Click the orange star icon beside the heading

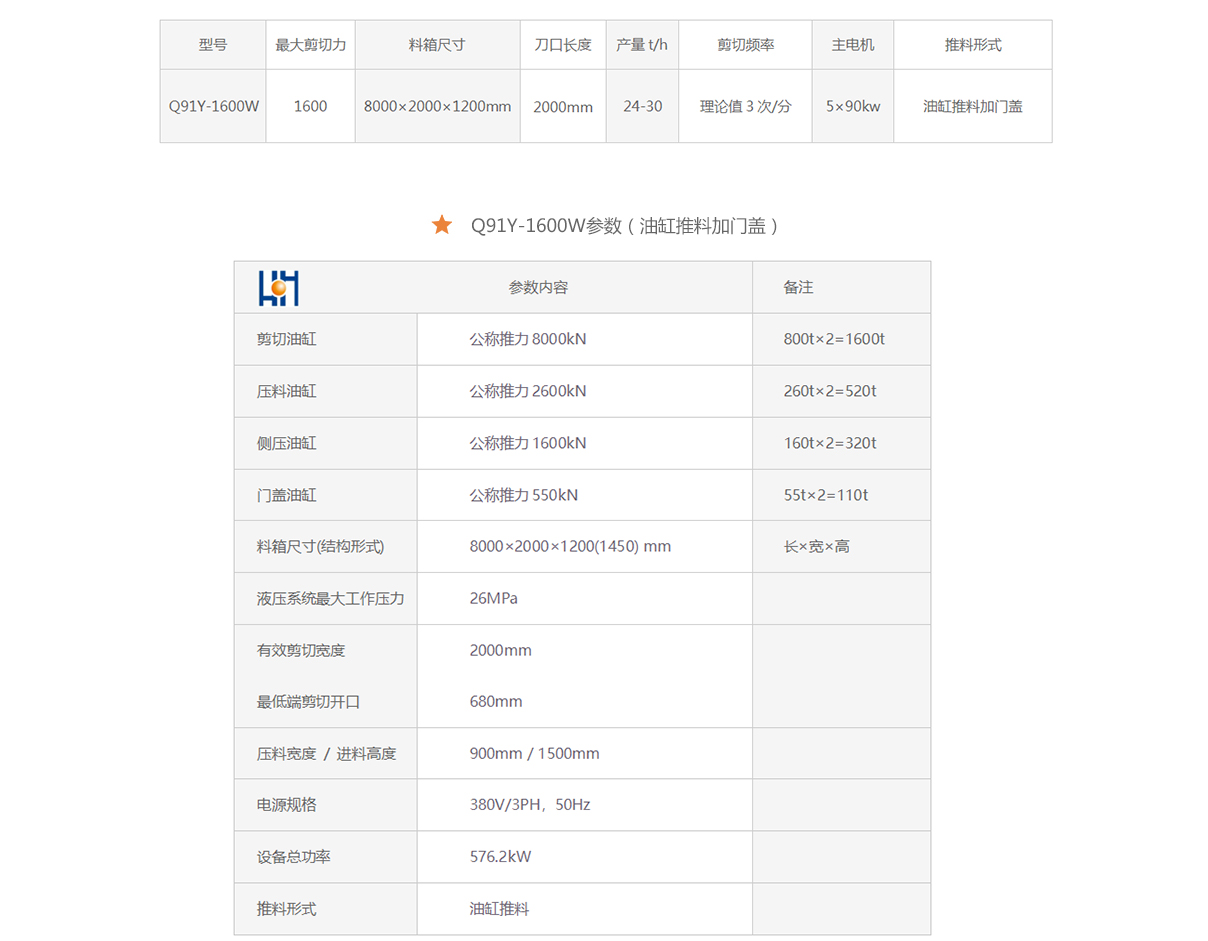442,225
